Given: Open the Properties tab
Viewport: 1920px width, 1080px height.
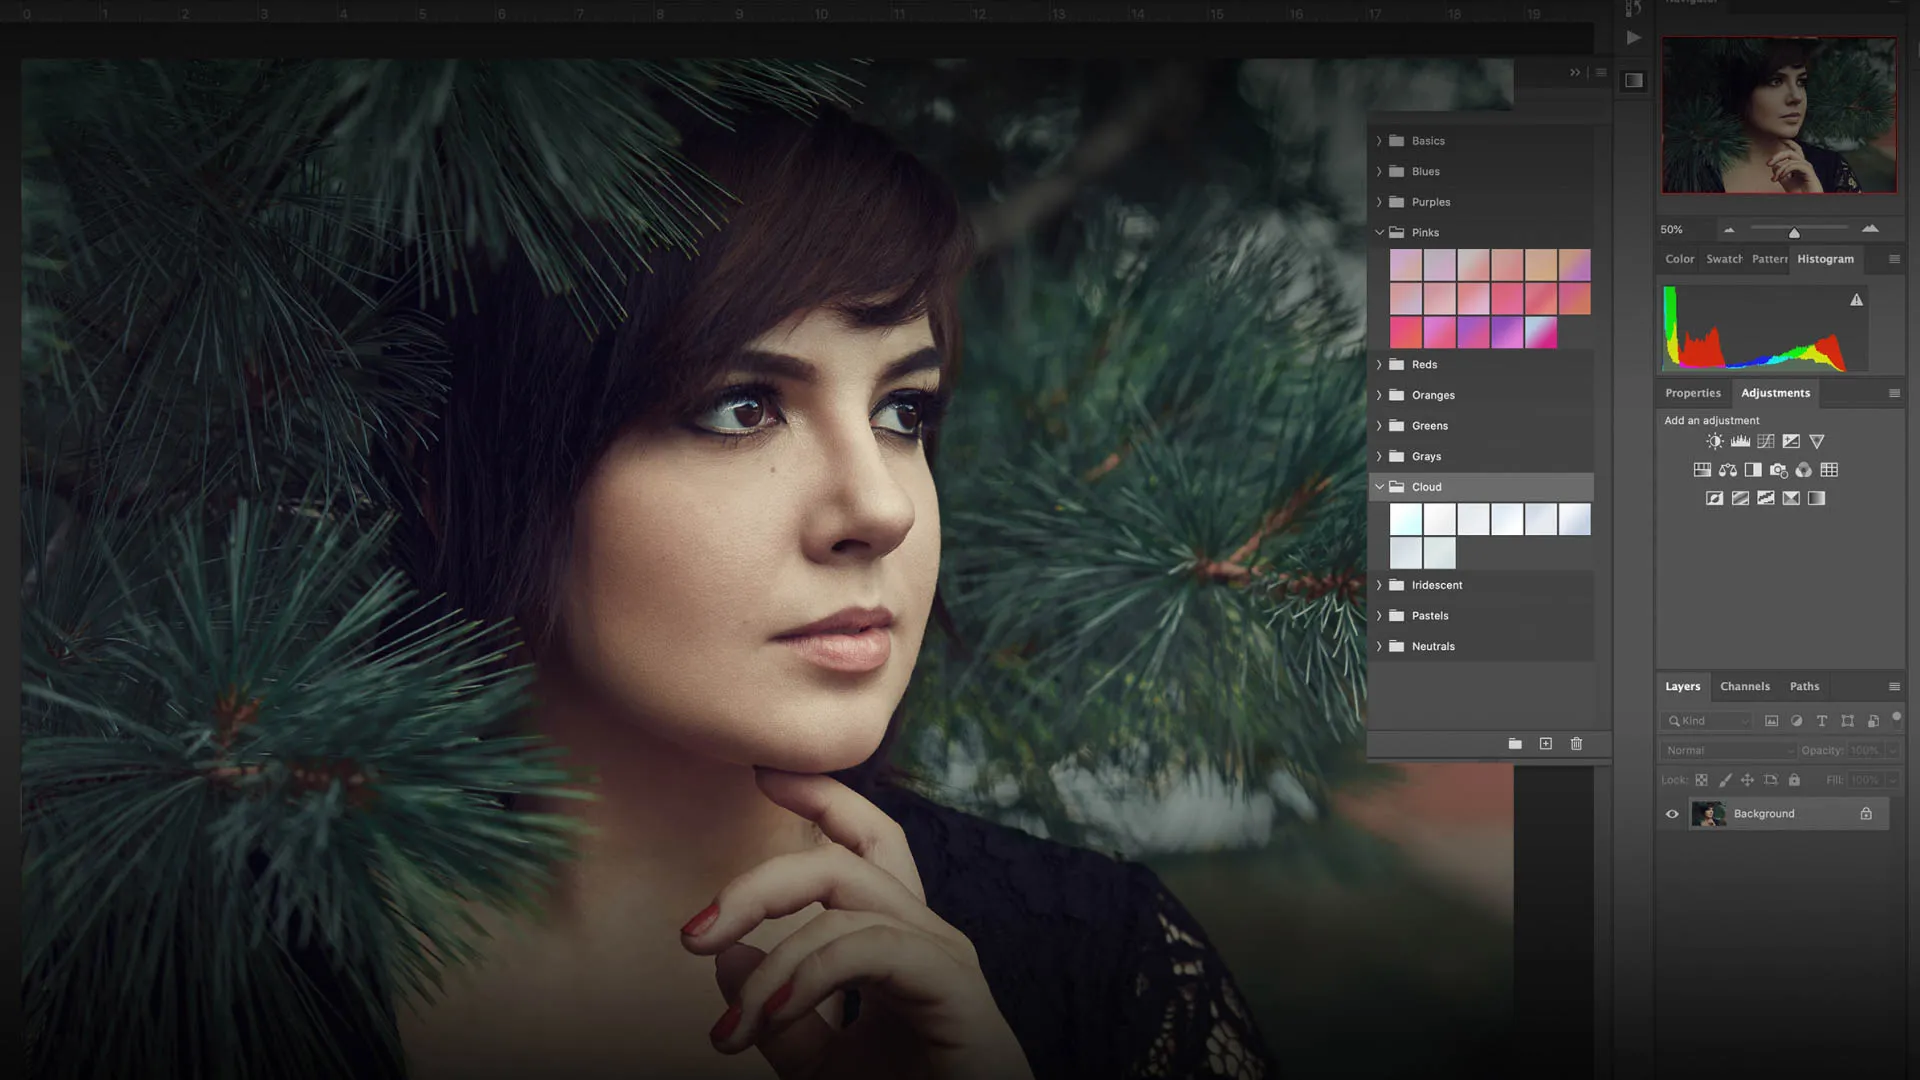Looking at the screenshot, I should tap(1692, 393).
